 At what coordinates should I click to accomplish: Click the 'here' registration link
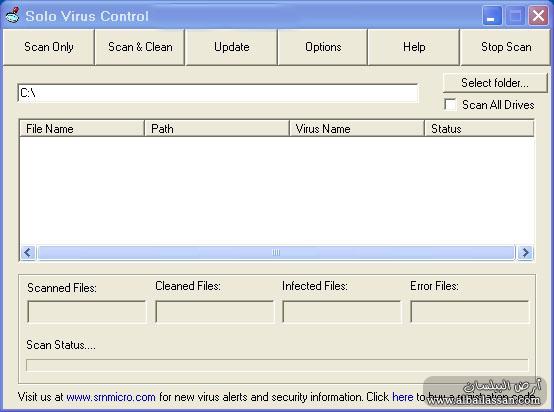tap(403, 397)
